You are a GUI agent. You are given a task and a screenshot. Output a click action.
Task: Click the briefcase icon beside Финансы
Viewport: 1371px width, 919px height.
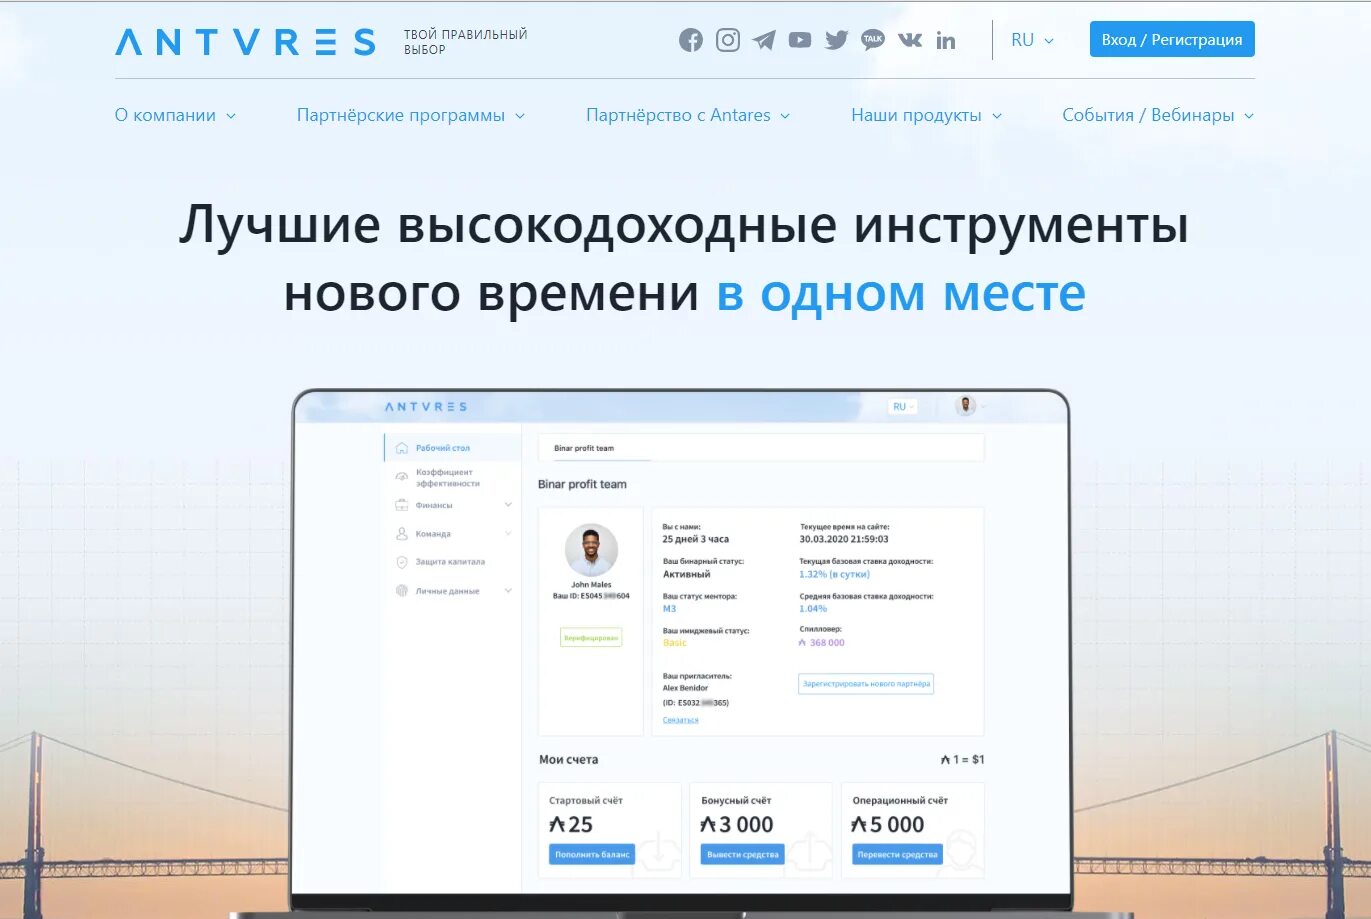coord(402,505)
